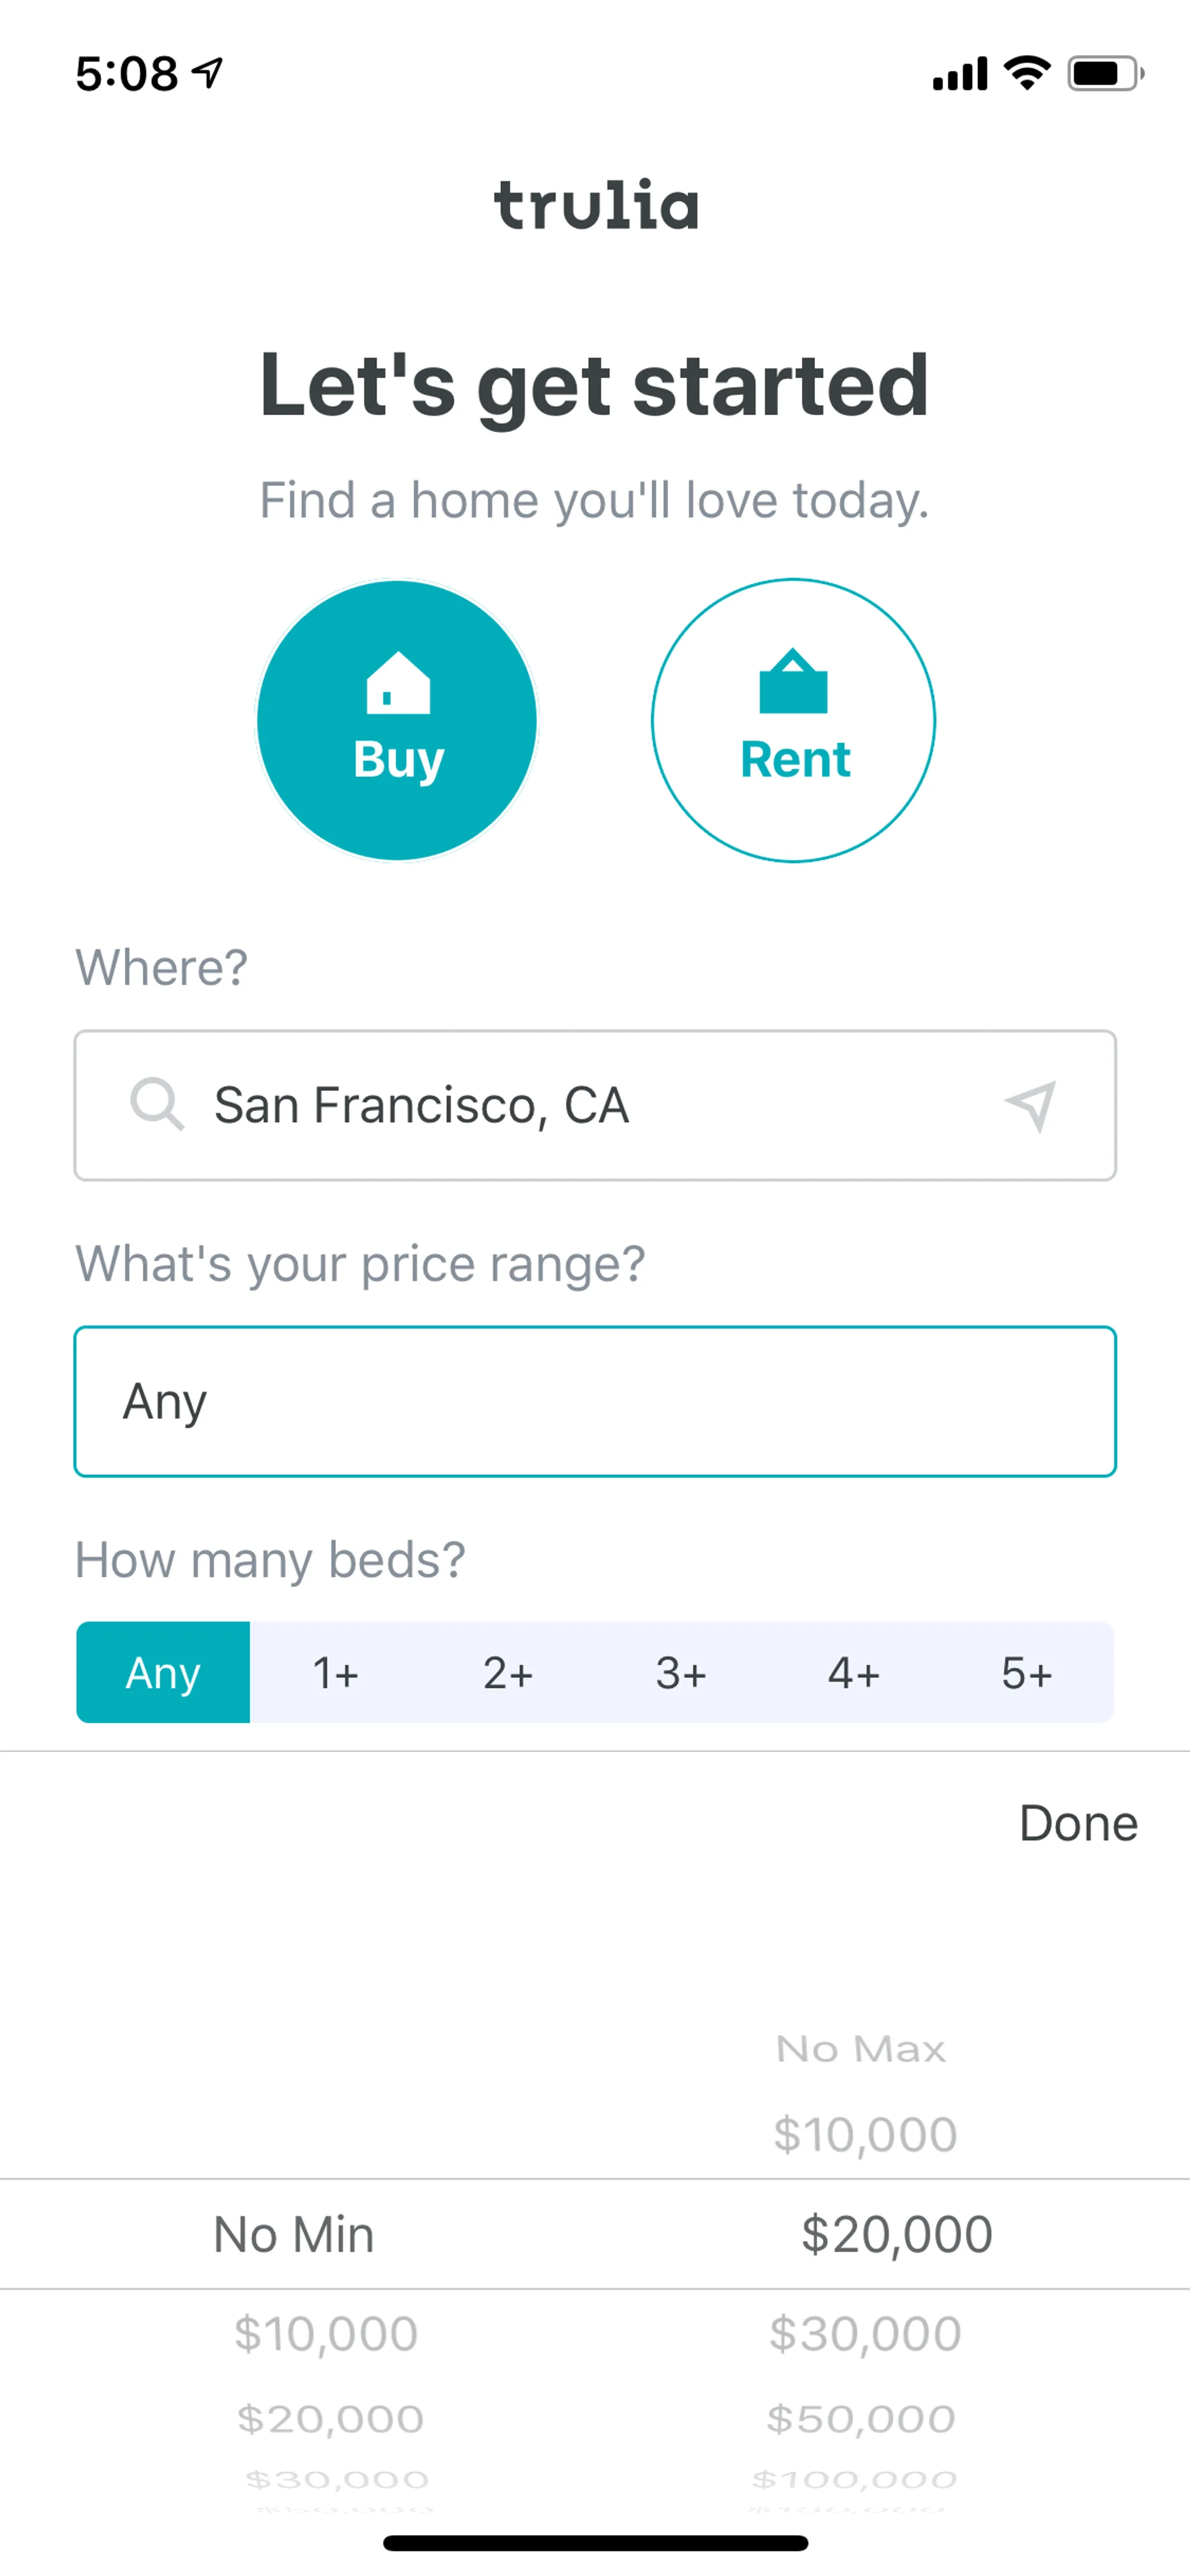Tap the search magnifier icon
1190x2576 pixels.
pyautogui.click(x=157, y=1105)
